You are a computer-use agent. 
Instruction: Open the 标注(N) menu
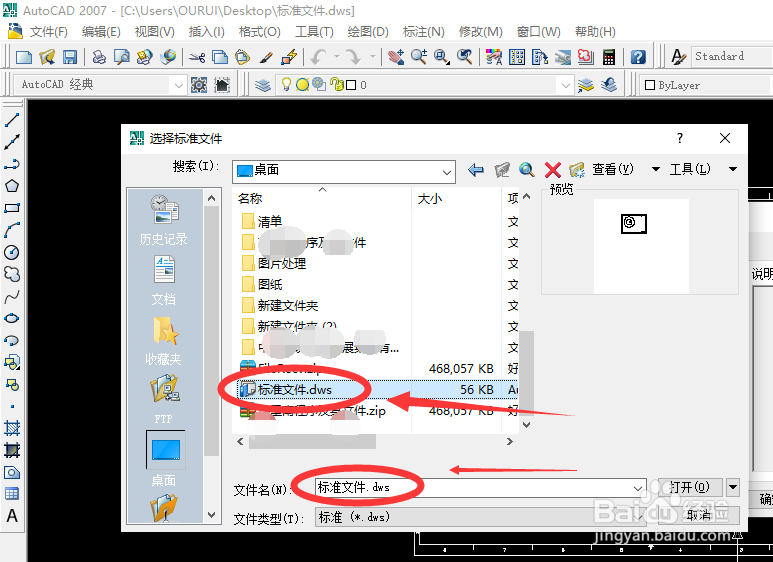[x=423, y=32]
